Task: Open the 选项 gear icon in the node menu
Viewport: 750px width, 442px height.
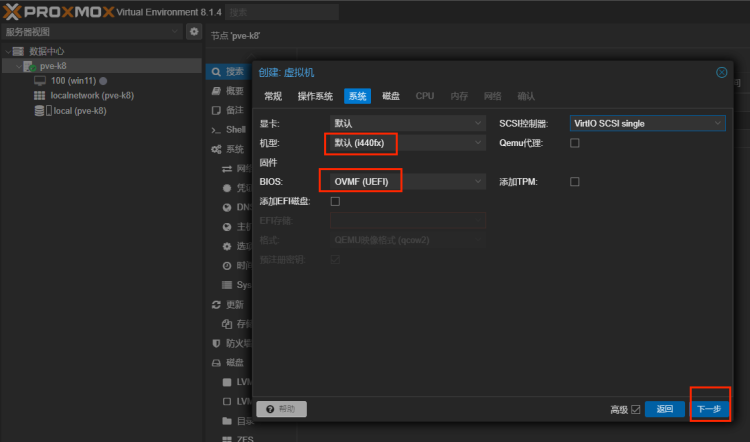Action: 227,246
